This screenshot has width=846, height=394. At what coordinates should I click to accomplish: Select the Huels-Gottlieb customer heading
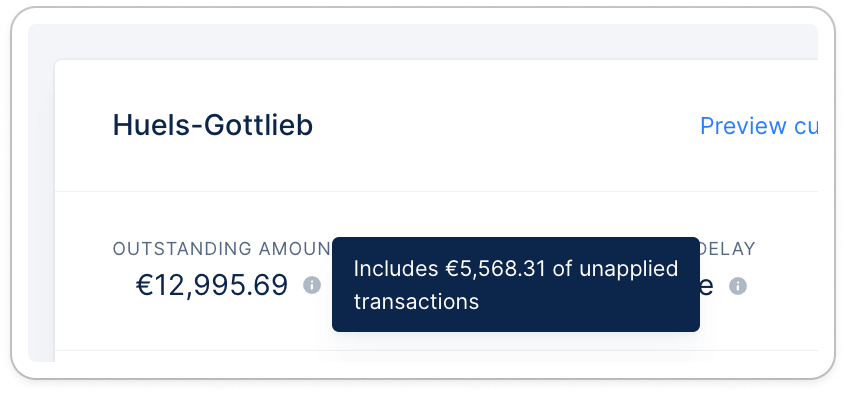[x=213, y=125]
